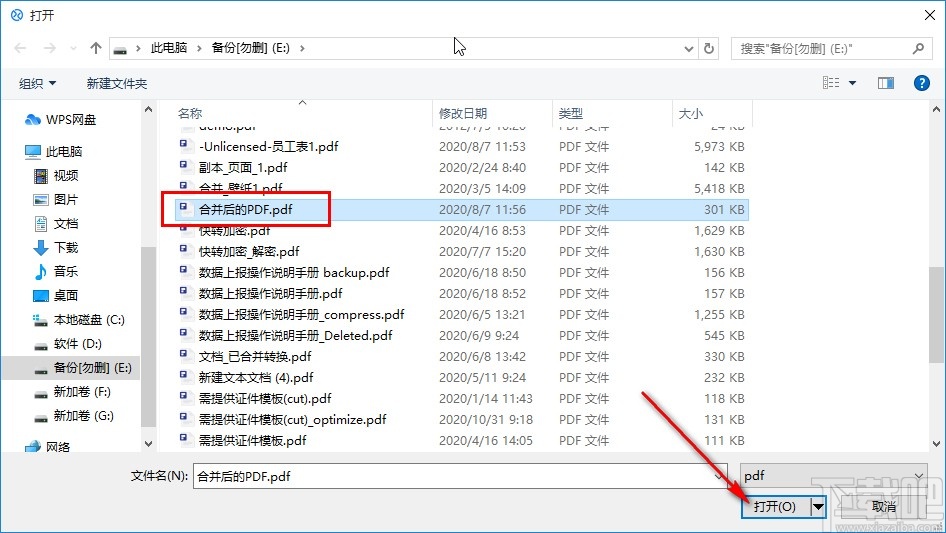Click the 打开(O) button

click(775, 507)
